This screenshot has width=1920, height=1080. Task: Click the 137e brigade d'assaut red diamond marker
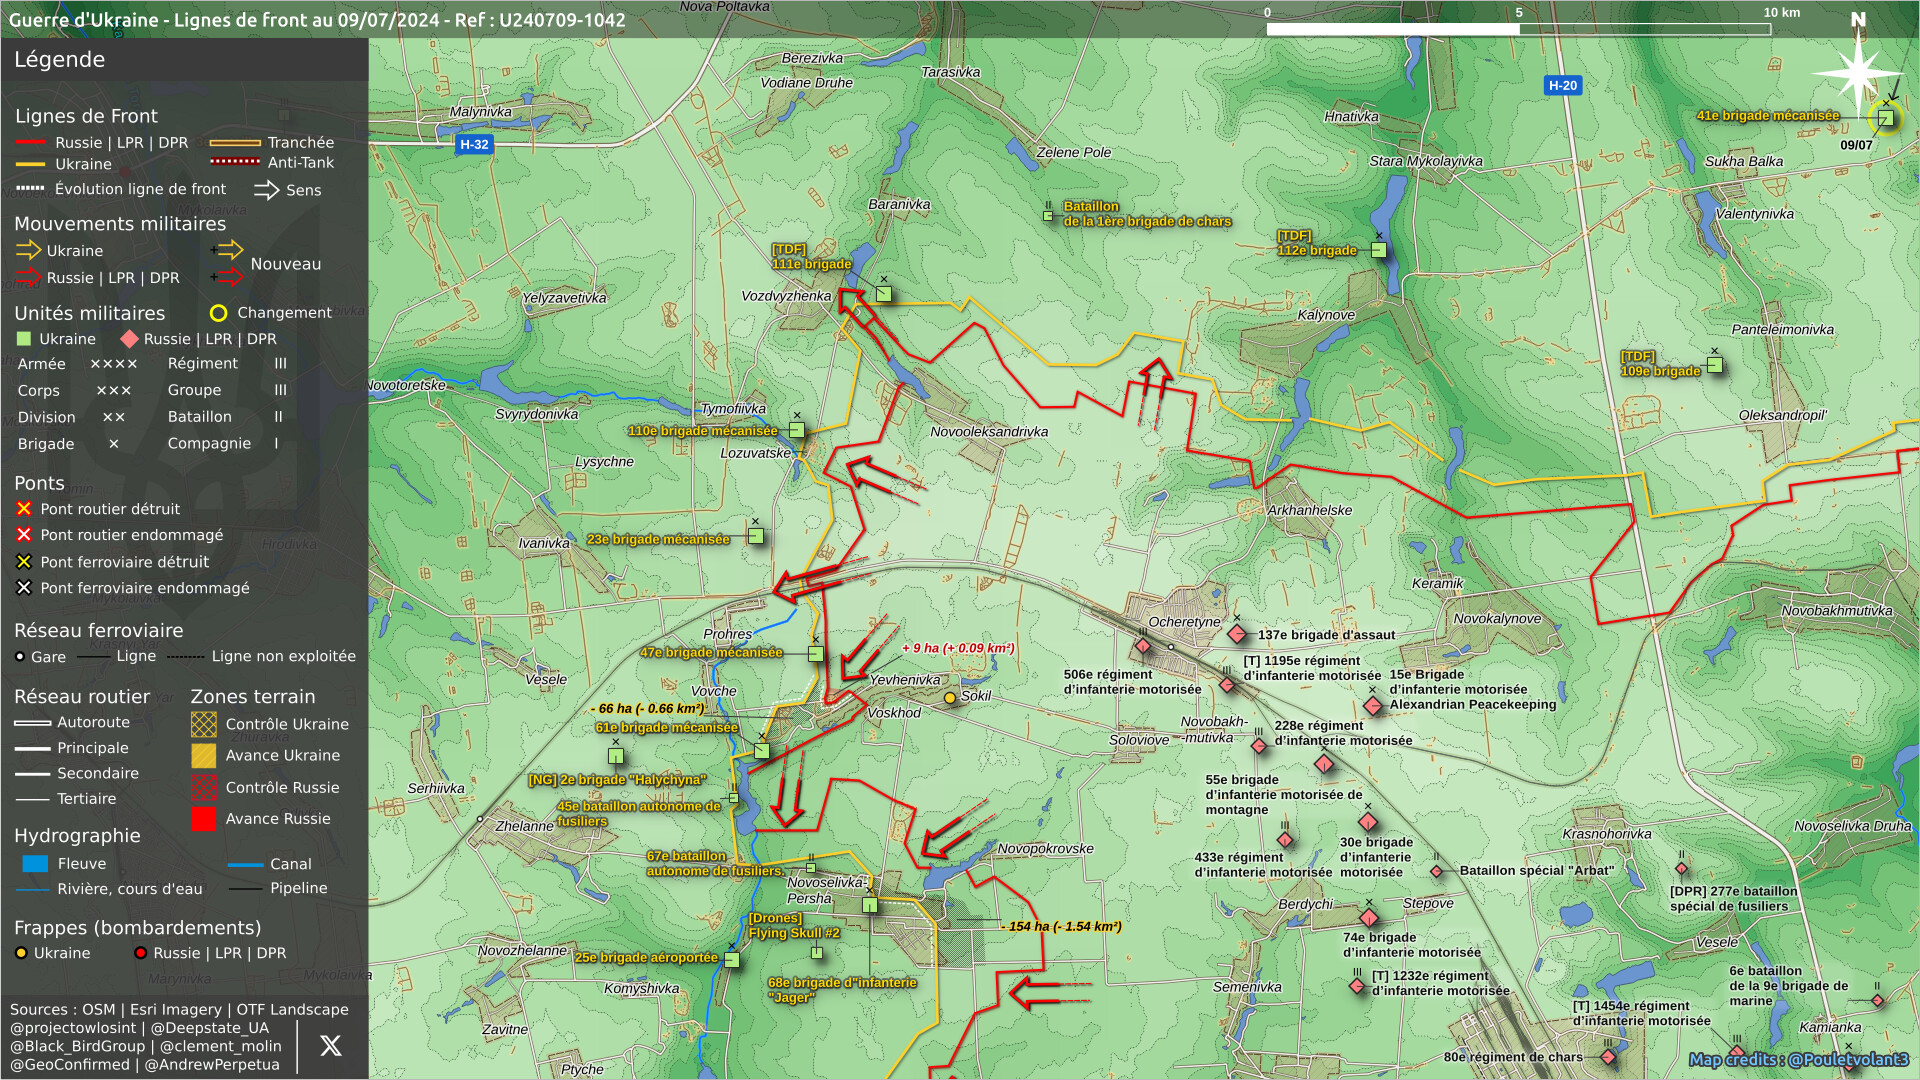pyautogui.click(x=1237, y=634)
